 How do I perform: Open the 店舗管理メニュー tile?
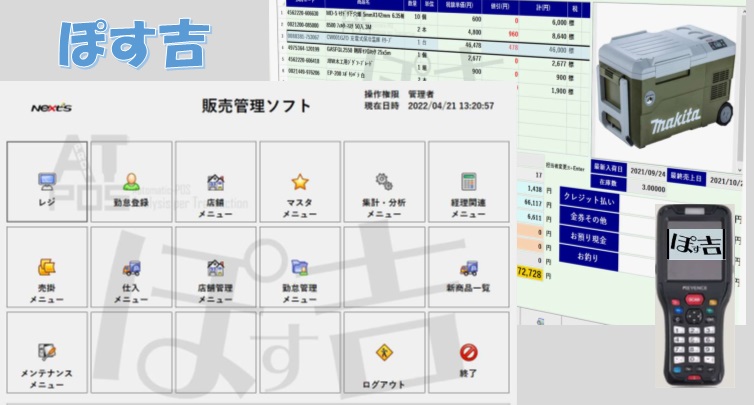[x=215, y=267]
